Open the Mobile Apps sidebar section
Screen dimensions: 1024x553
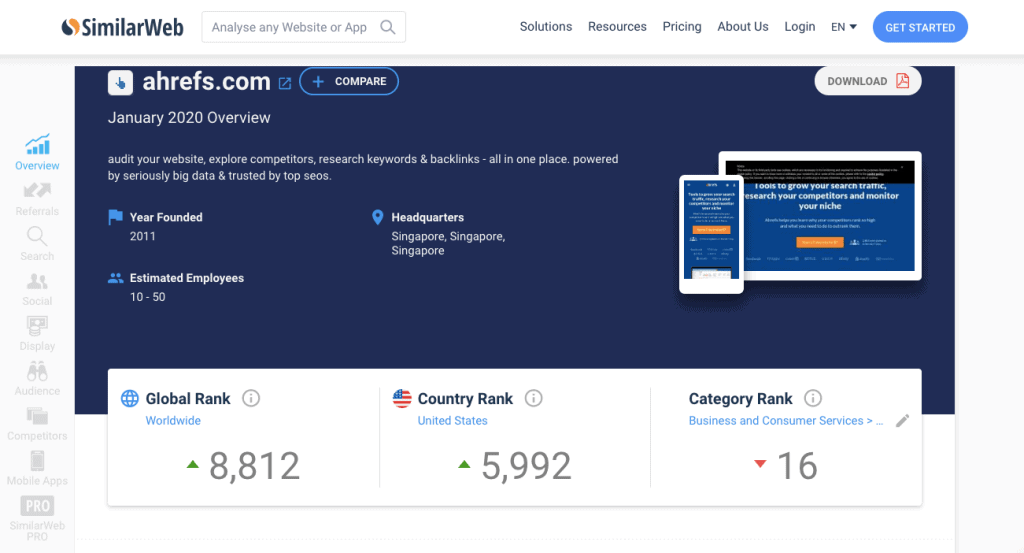point(37,469)
